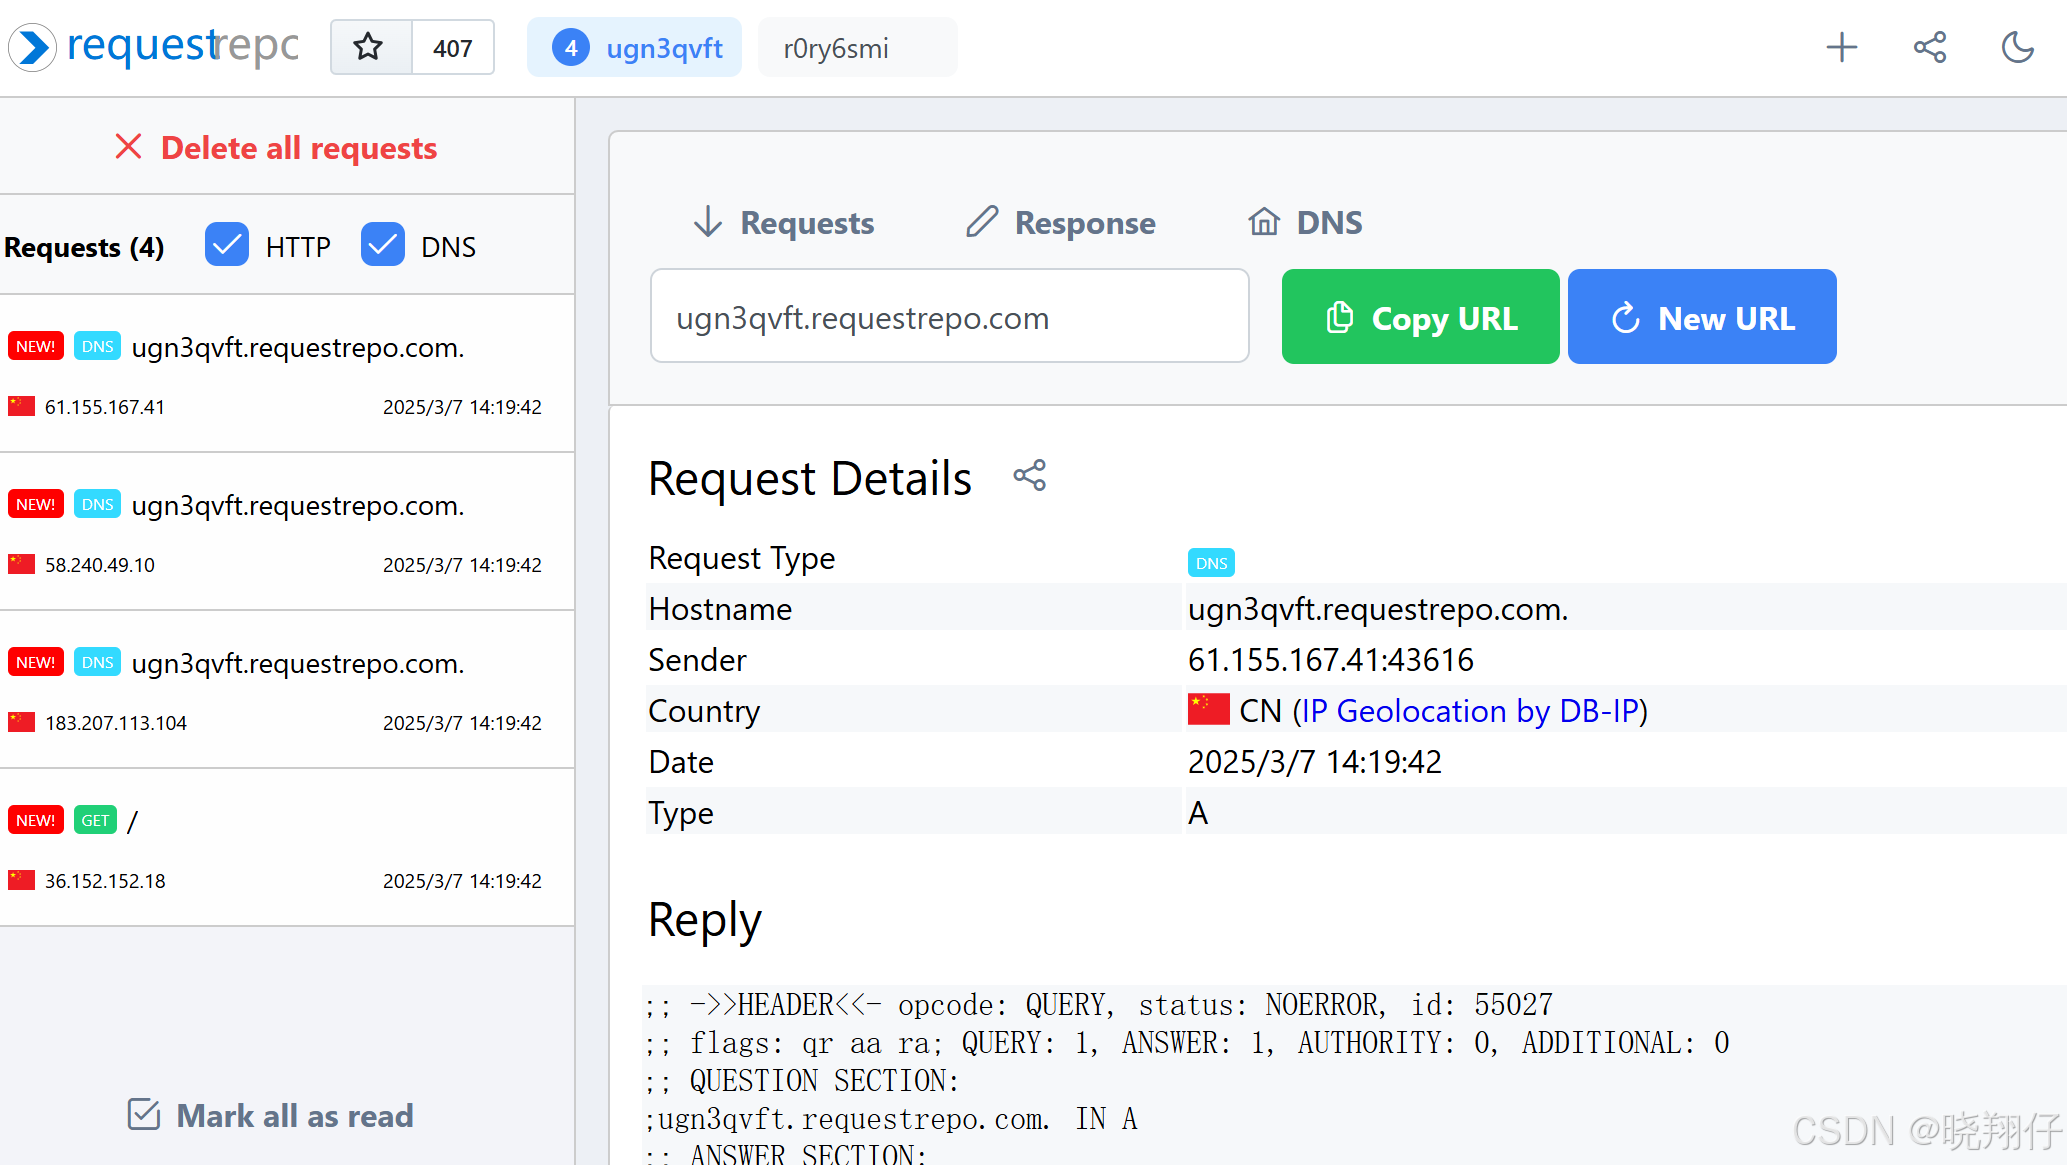This screenshot has width=2067, height=1165.
Task: Click Mark all as read
Action: [271, 1115]
